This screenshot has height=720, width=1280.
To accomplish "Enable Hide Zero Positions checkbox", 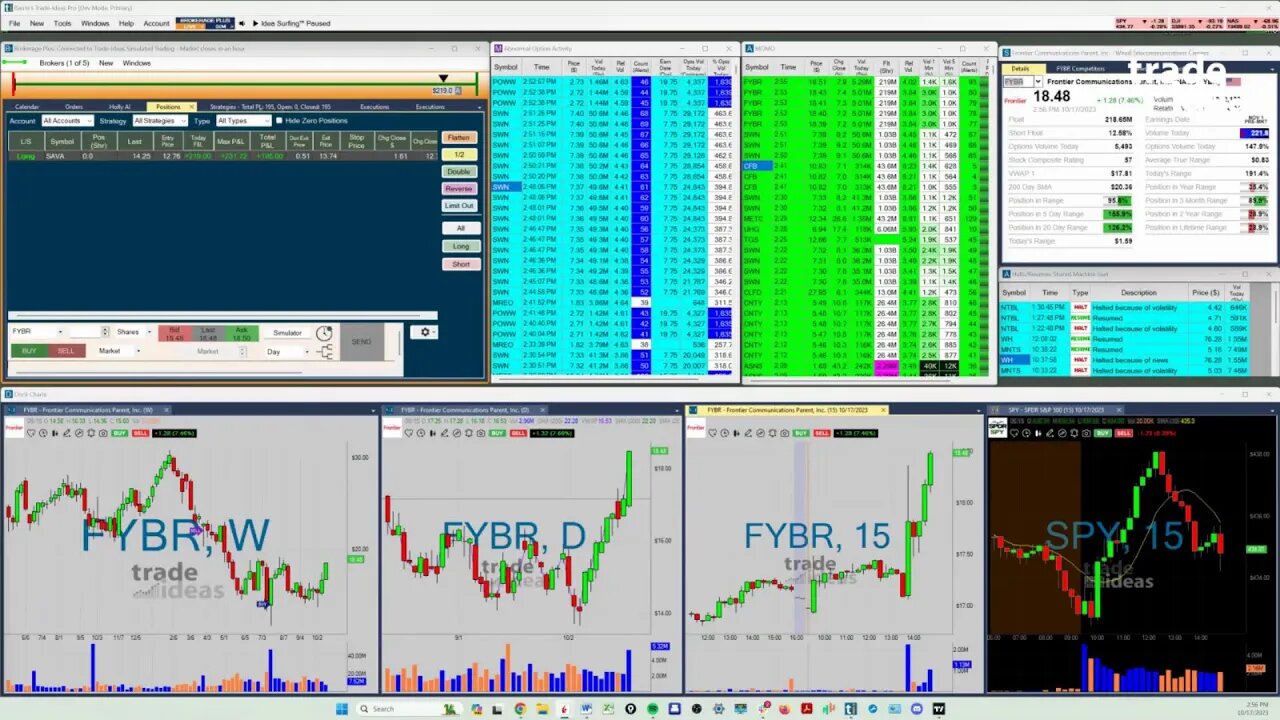I will click(x=279, y=121).
